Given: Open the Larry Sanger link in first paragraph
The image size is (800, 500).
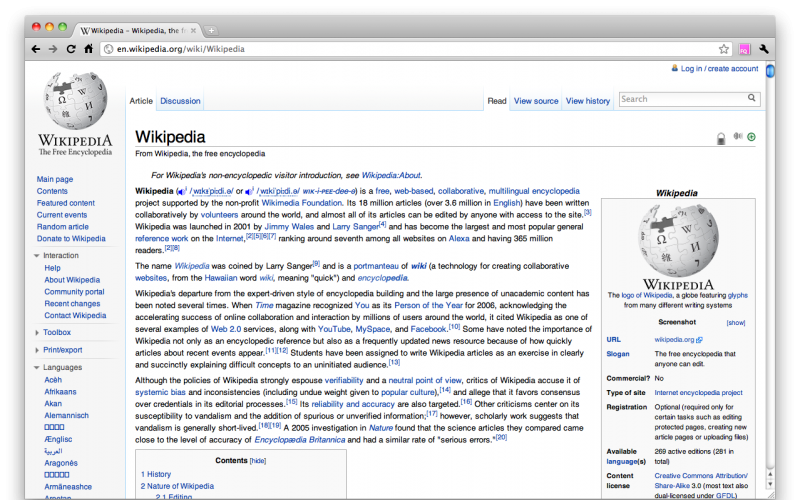Looking at the screenshot, I should click(356, 227).
